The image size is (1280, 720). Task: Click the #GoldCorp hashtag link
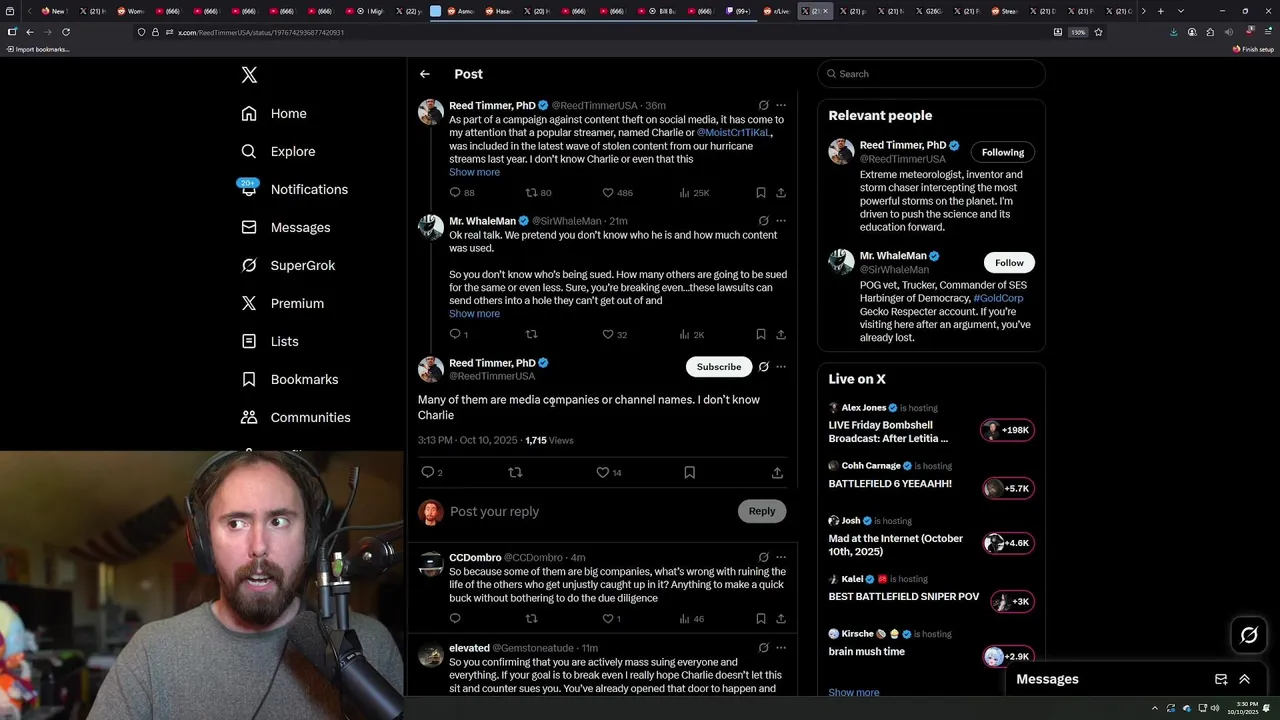pos(998,298)
